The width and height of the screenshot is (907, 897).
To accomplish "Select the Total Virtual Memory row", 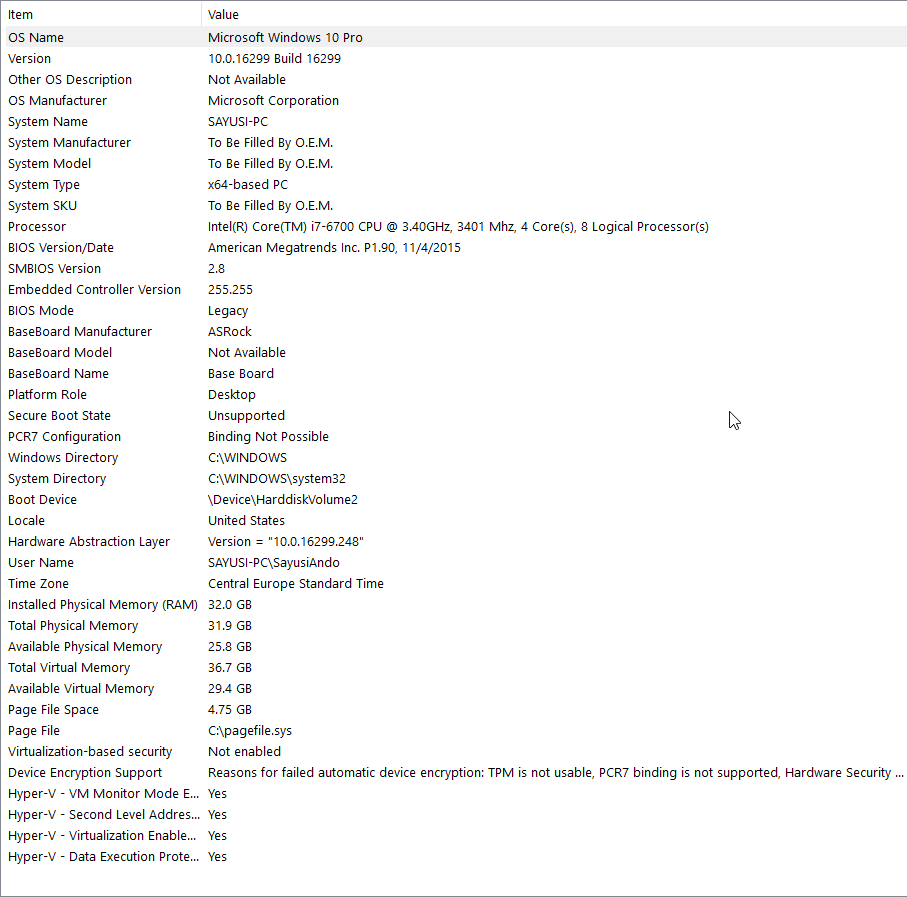I will [x=456, y=668].
